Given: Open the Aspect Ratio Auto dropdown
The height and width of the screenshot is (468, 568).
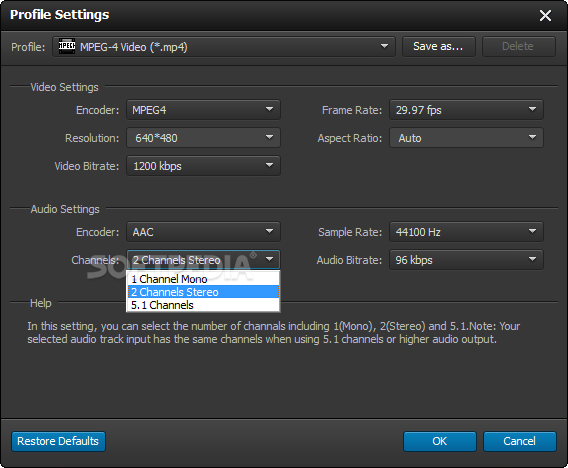Looking at the screenshot, I should pos(466,138).
